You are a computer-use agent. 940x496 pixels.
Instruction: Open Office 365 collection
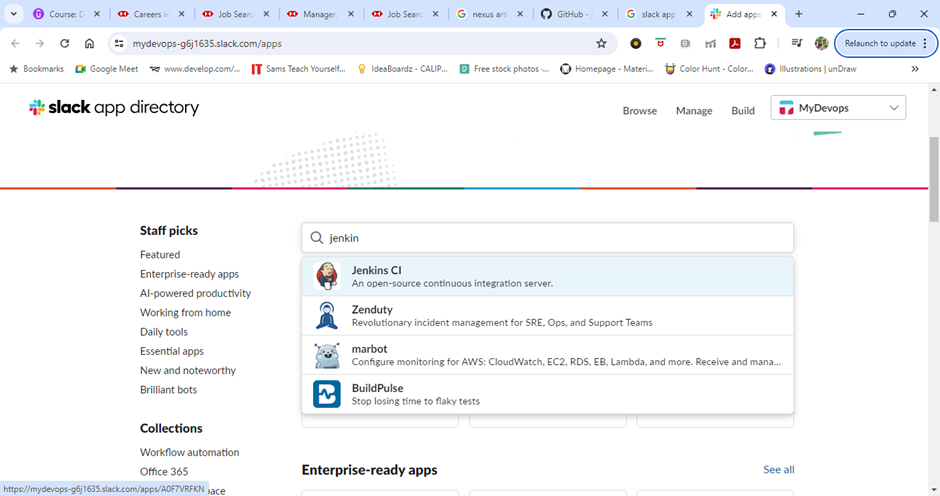coord(164,471)
